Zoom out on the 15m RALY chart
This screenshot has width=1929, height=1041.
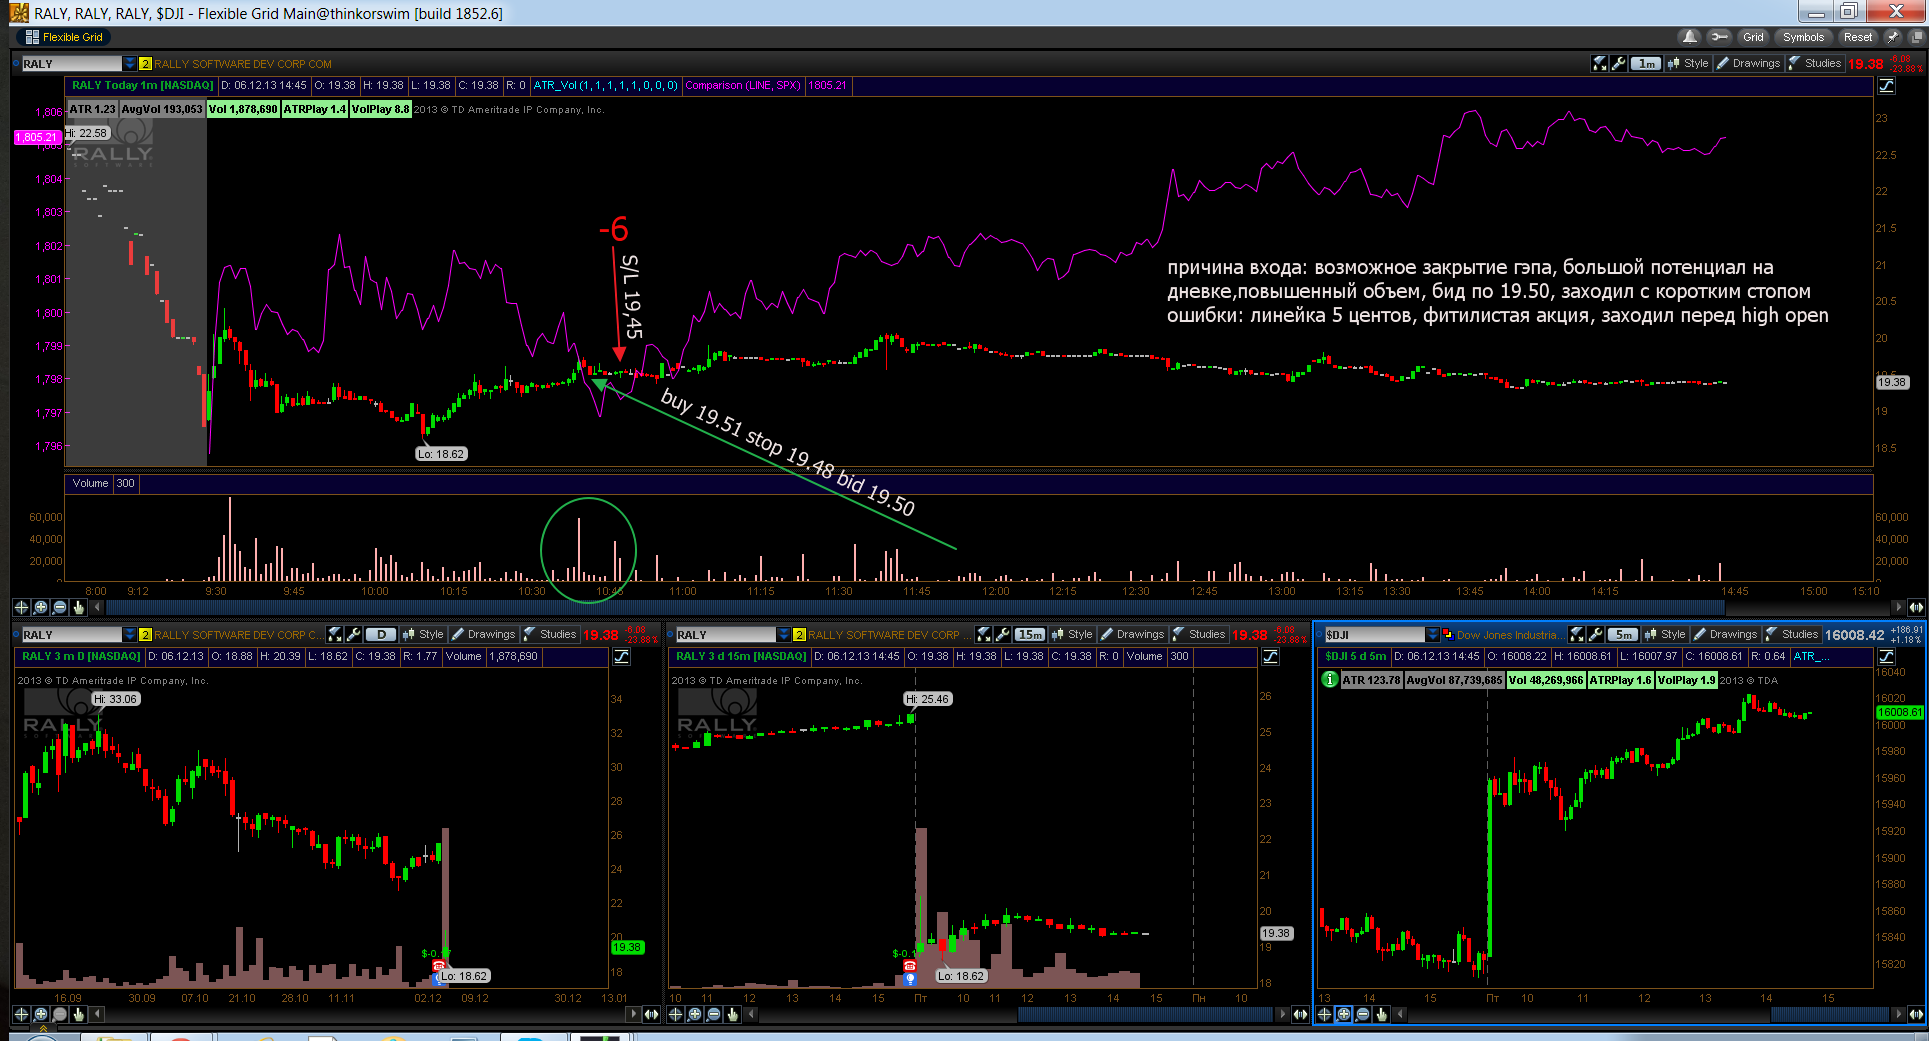tap(714, 1014)
